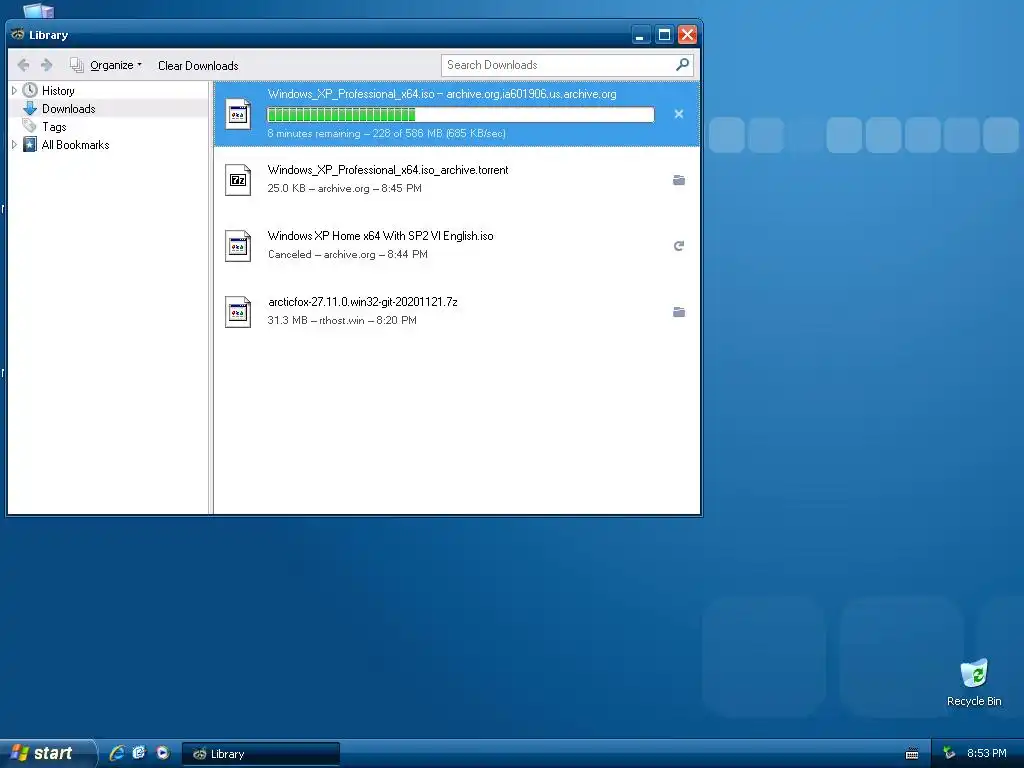Viewport: 1024px width, 768px height.
Task: Click the 8:53 PM taskbar clock
Action: 986,753
